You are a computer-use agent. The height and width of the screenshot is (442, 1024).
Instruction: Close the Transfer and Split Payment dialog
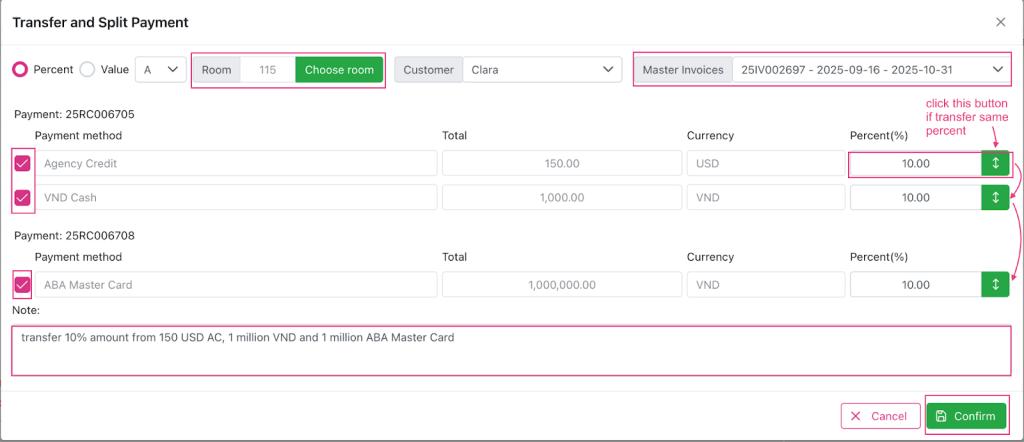click(1000, 22)
